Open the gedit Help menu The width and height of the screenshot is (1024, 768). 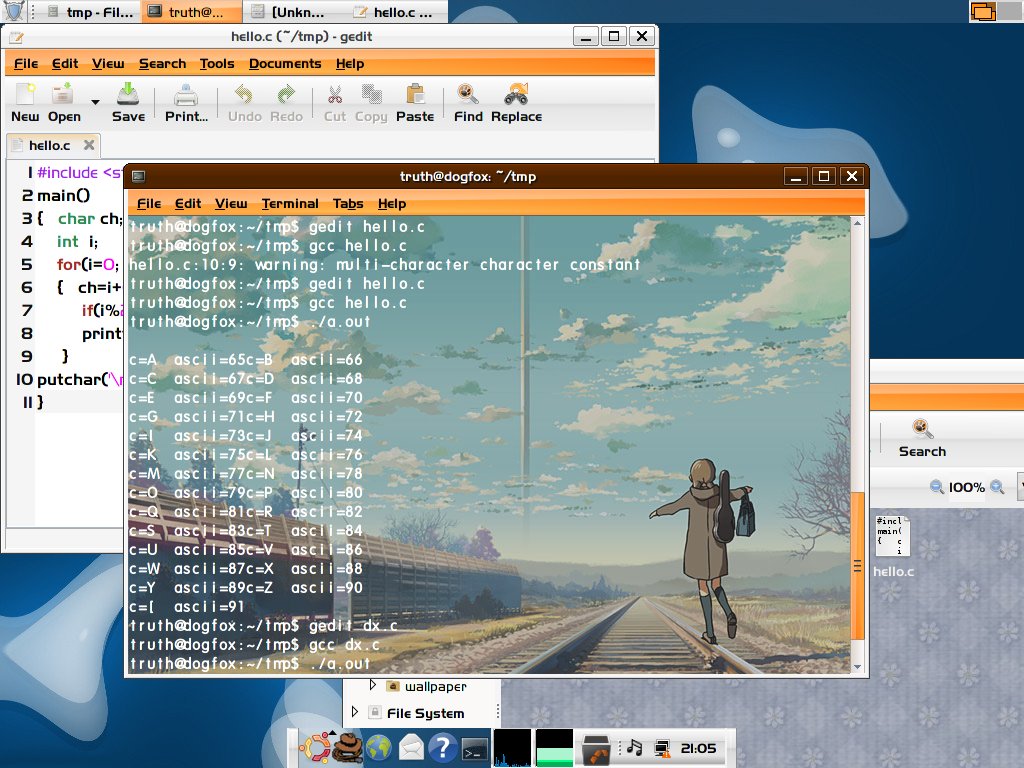(x=350, y=64)
